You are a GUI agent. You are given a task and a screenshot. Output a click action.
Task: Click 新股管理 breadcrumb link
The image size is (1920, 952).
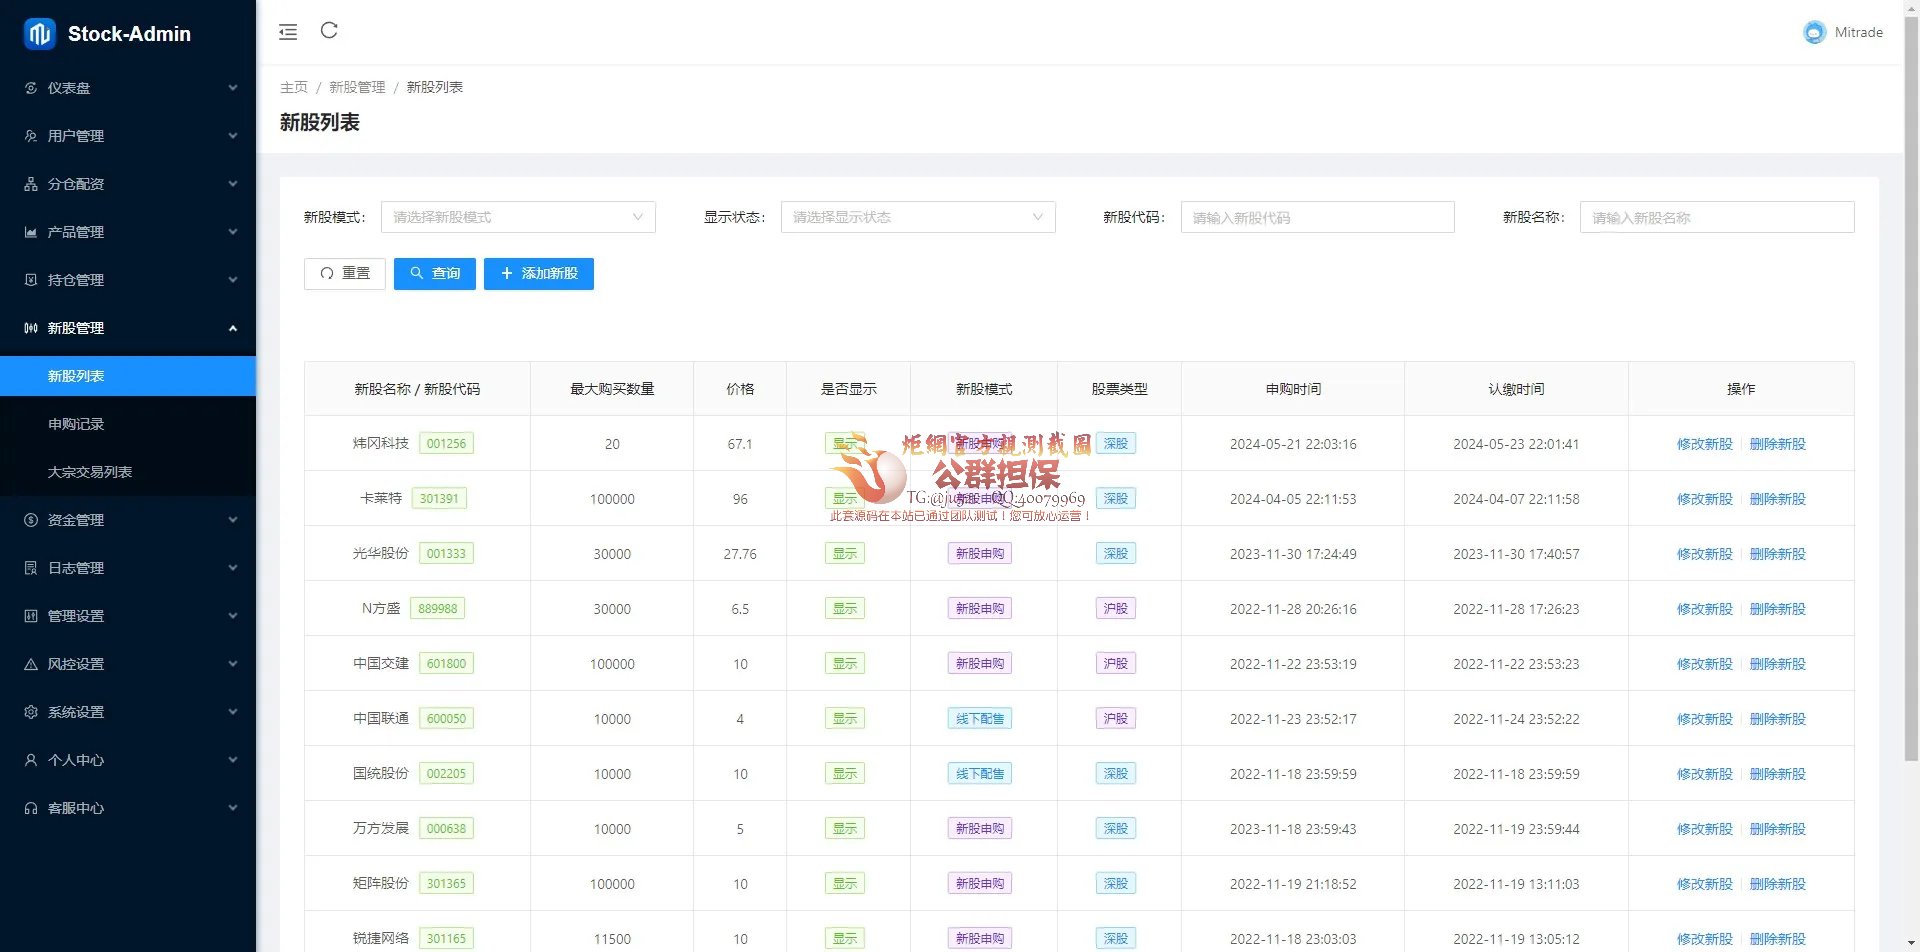point(357,87)
